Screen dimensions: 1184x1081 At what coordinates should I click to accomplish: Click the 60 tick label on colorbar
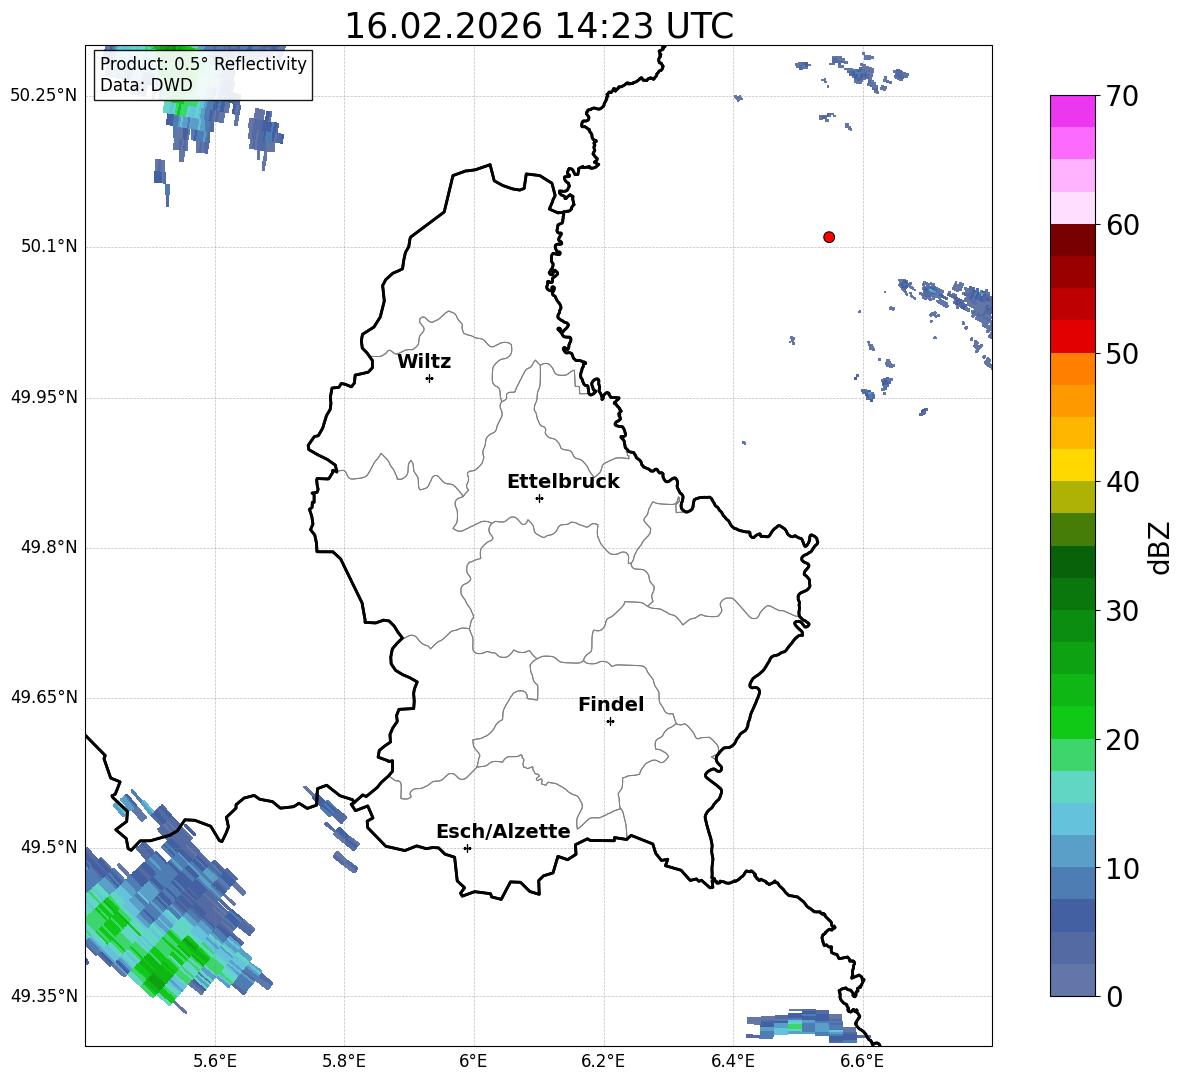coord(1122,225)
